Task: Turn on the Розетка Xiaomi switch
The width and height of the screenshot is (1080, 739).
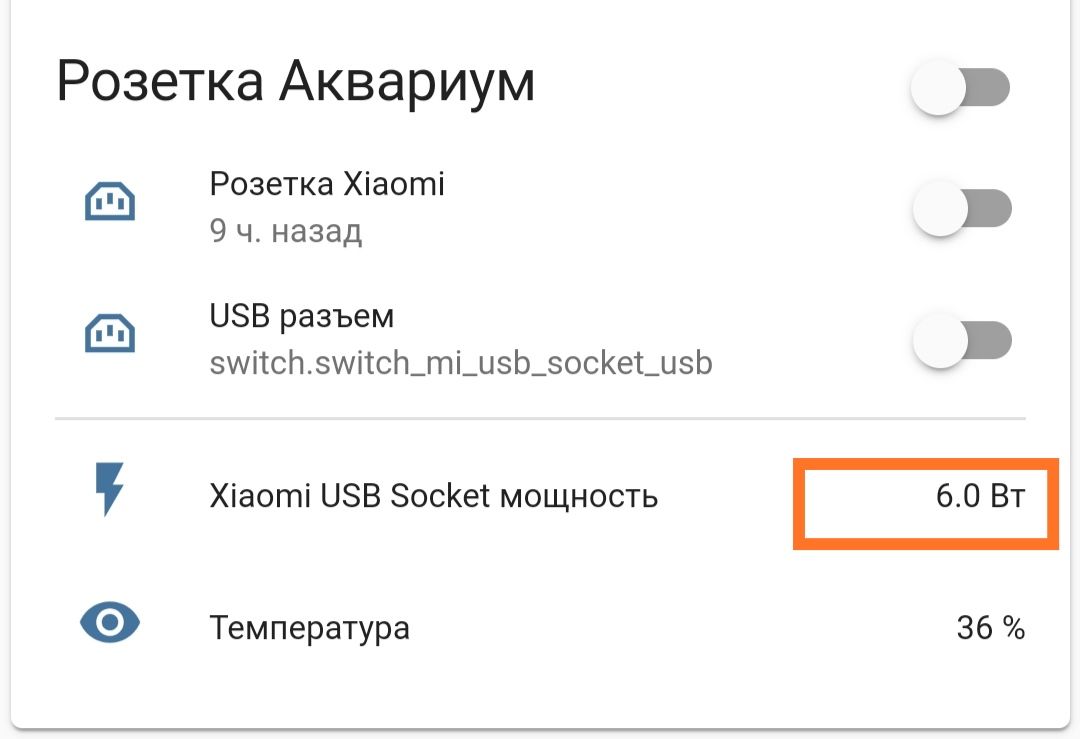Action: tap(962, 208)
